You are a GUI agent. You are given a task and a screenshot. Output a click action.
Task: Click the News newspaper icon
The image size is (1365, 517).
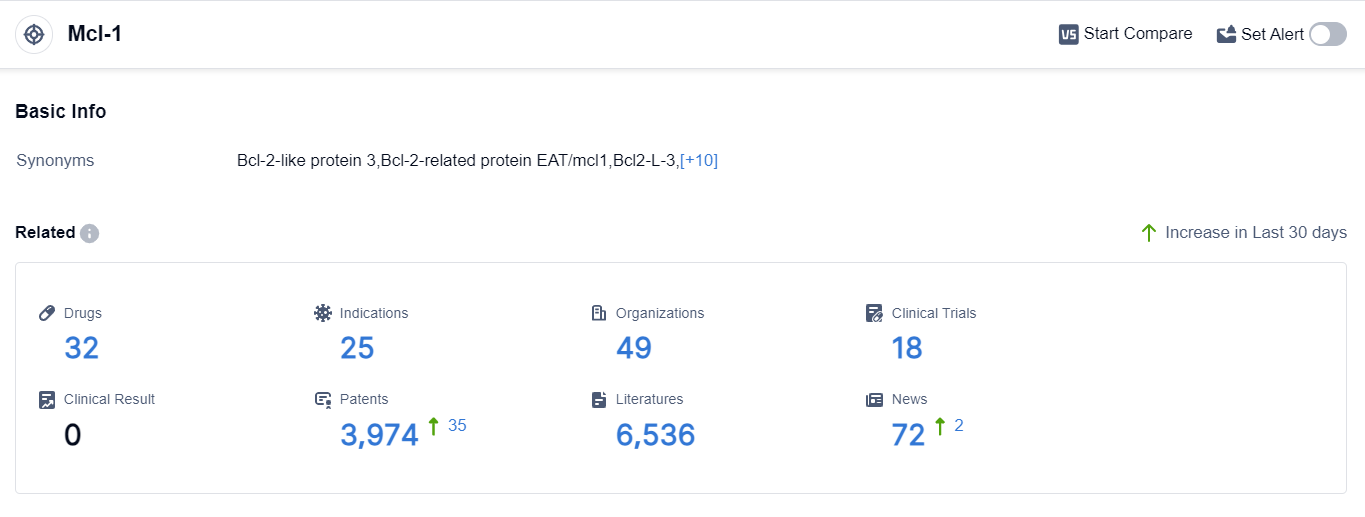pyautogui.click(x=874, y=400)
